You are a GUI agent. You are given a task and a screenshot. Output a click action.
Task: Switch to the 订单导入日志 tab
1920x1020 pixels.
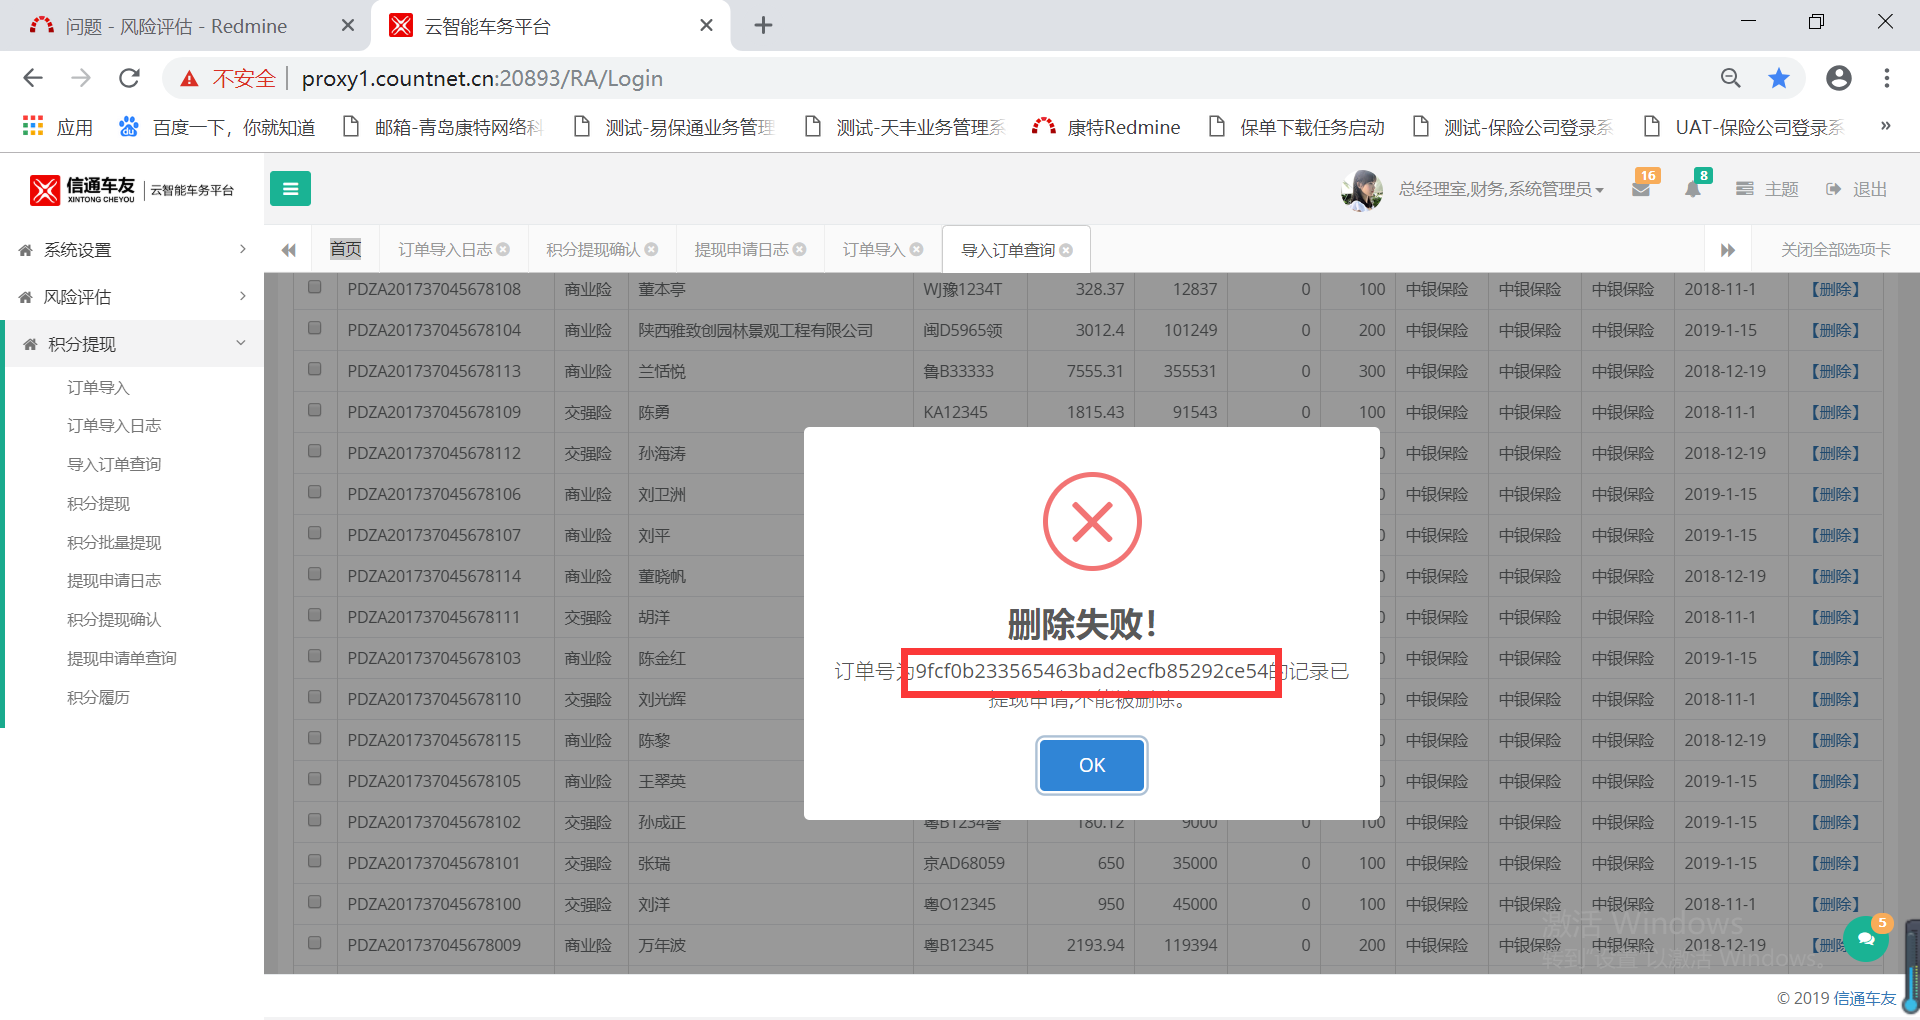(x=445, y=249)
